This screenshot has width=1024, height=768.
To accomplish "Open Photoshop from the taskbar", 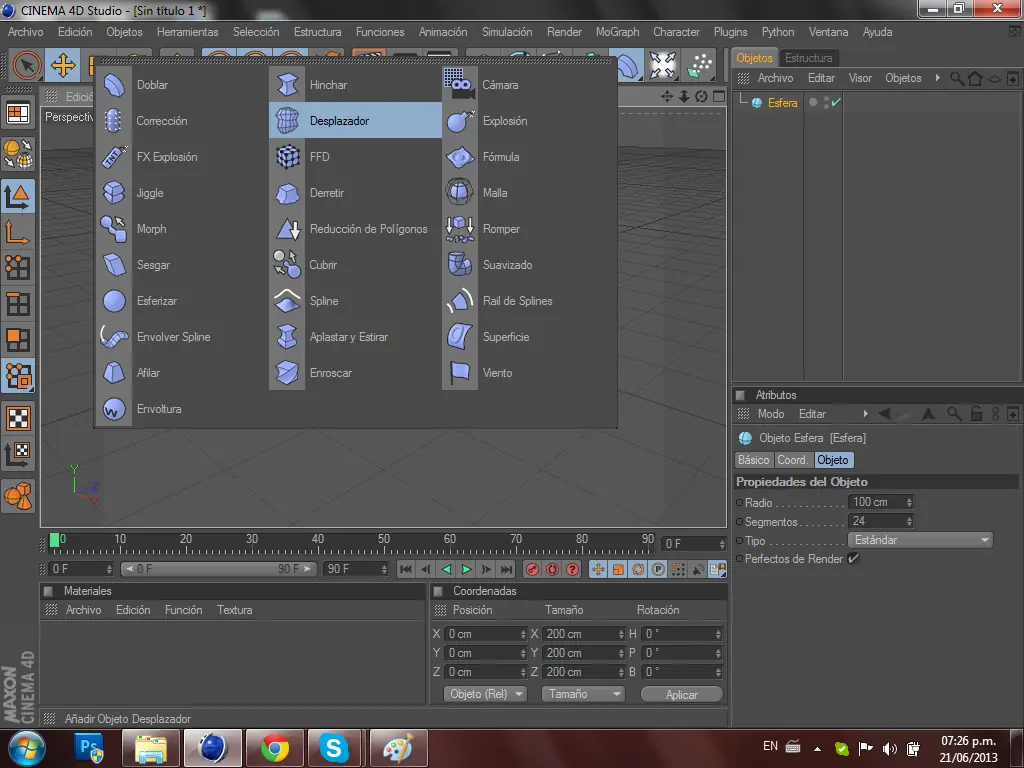I will (x=89, y=748).
